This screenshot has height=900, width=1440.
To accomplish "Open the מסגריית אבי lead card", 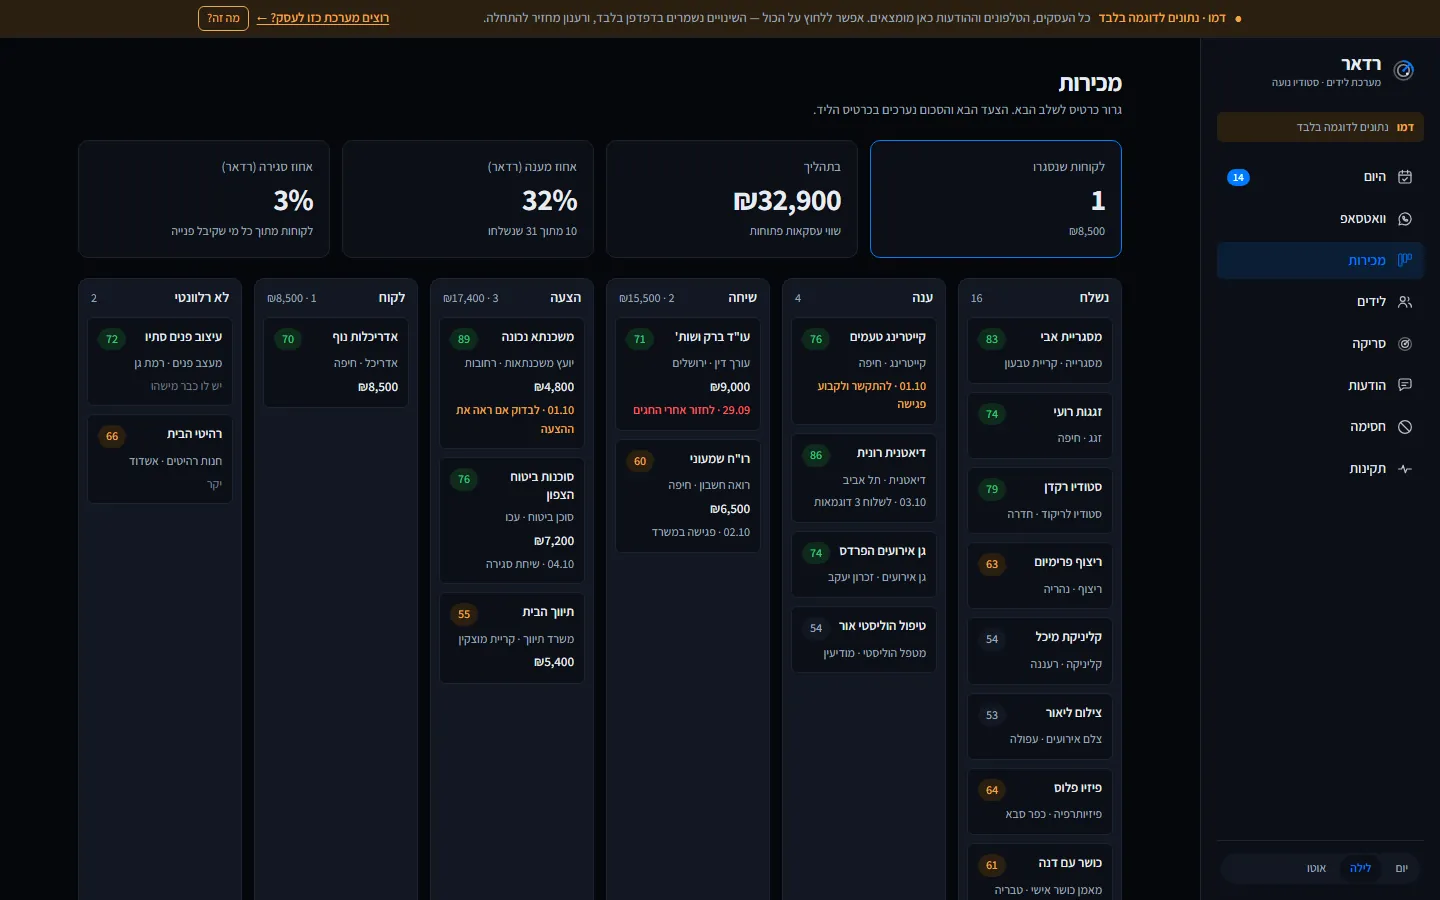I will tap(1040, 351).
